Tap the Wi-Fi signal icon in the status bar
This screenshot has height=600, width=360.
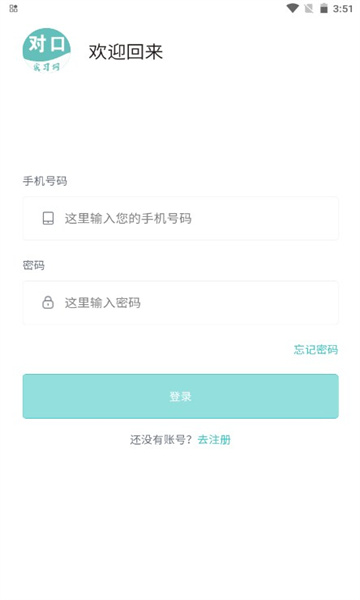coord(293,8)
